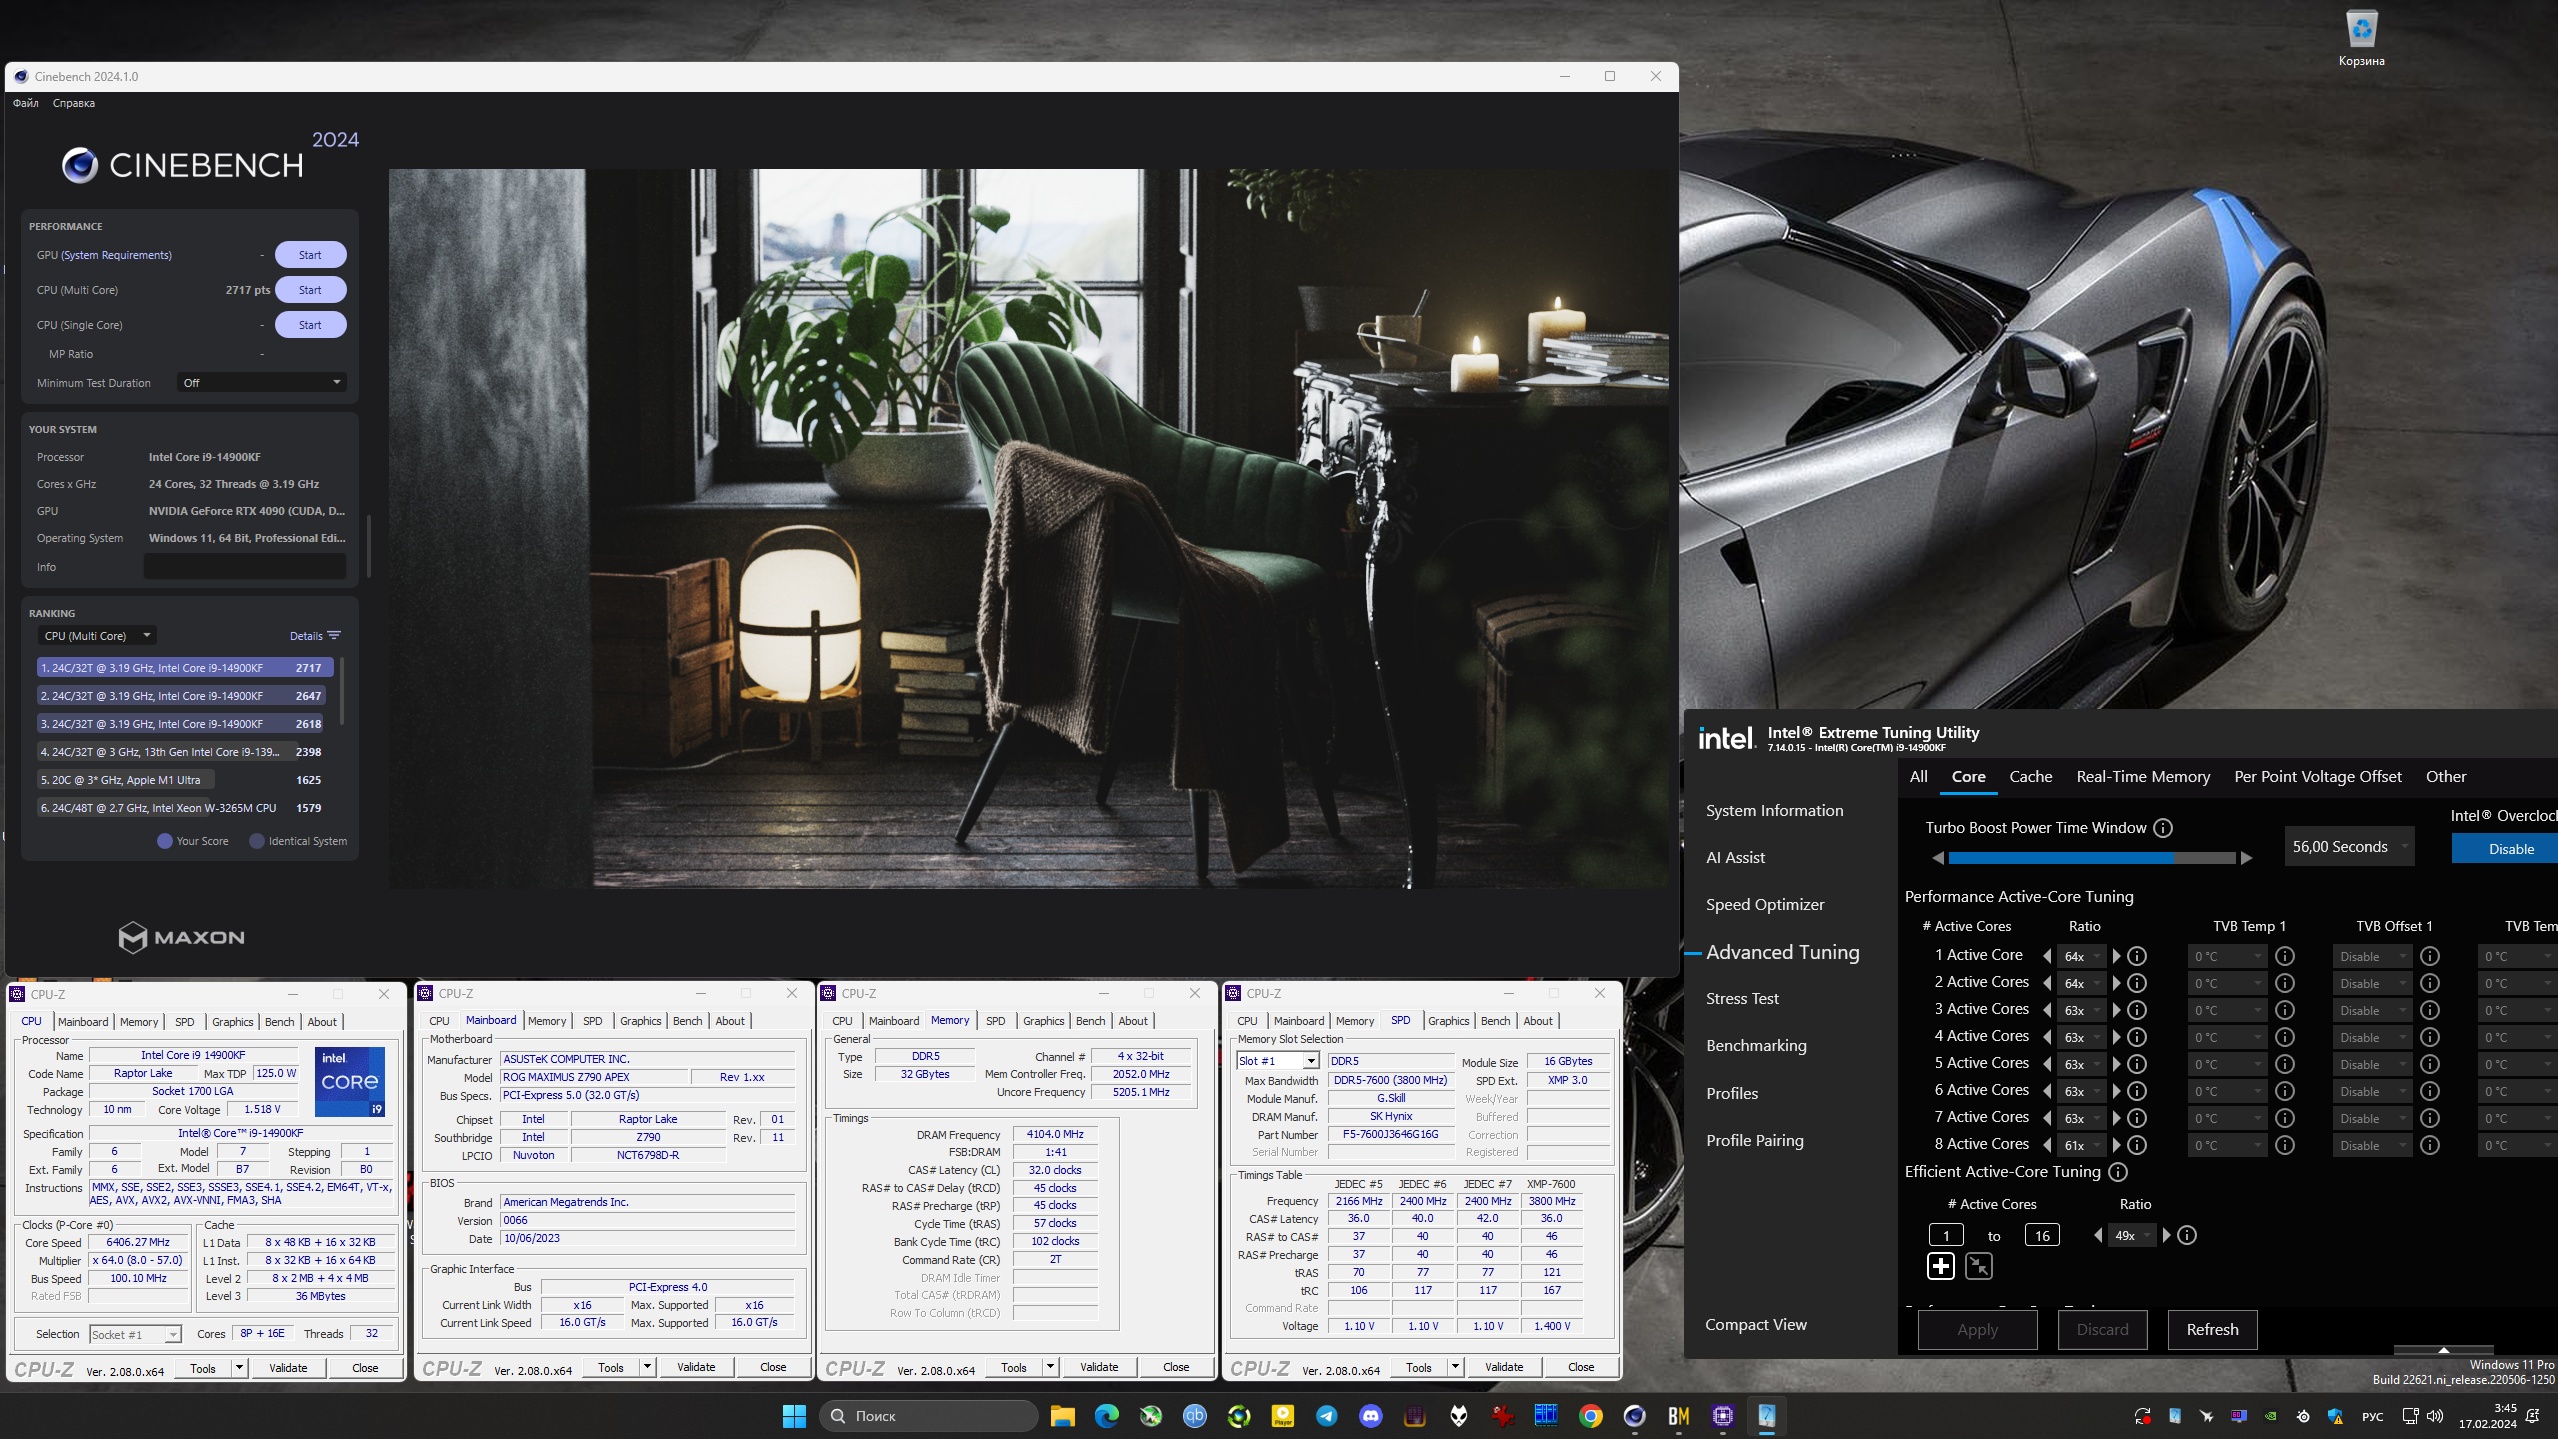The width and height of the screenshot is (2558, 1439).
Task: Open the Recycle Bin desktop icon
Action: click(2361, 38)
